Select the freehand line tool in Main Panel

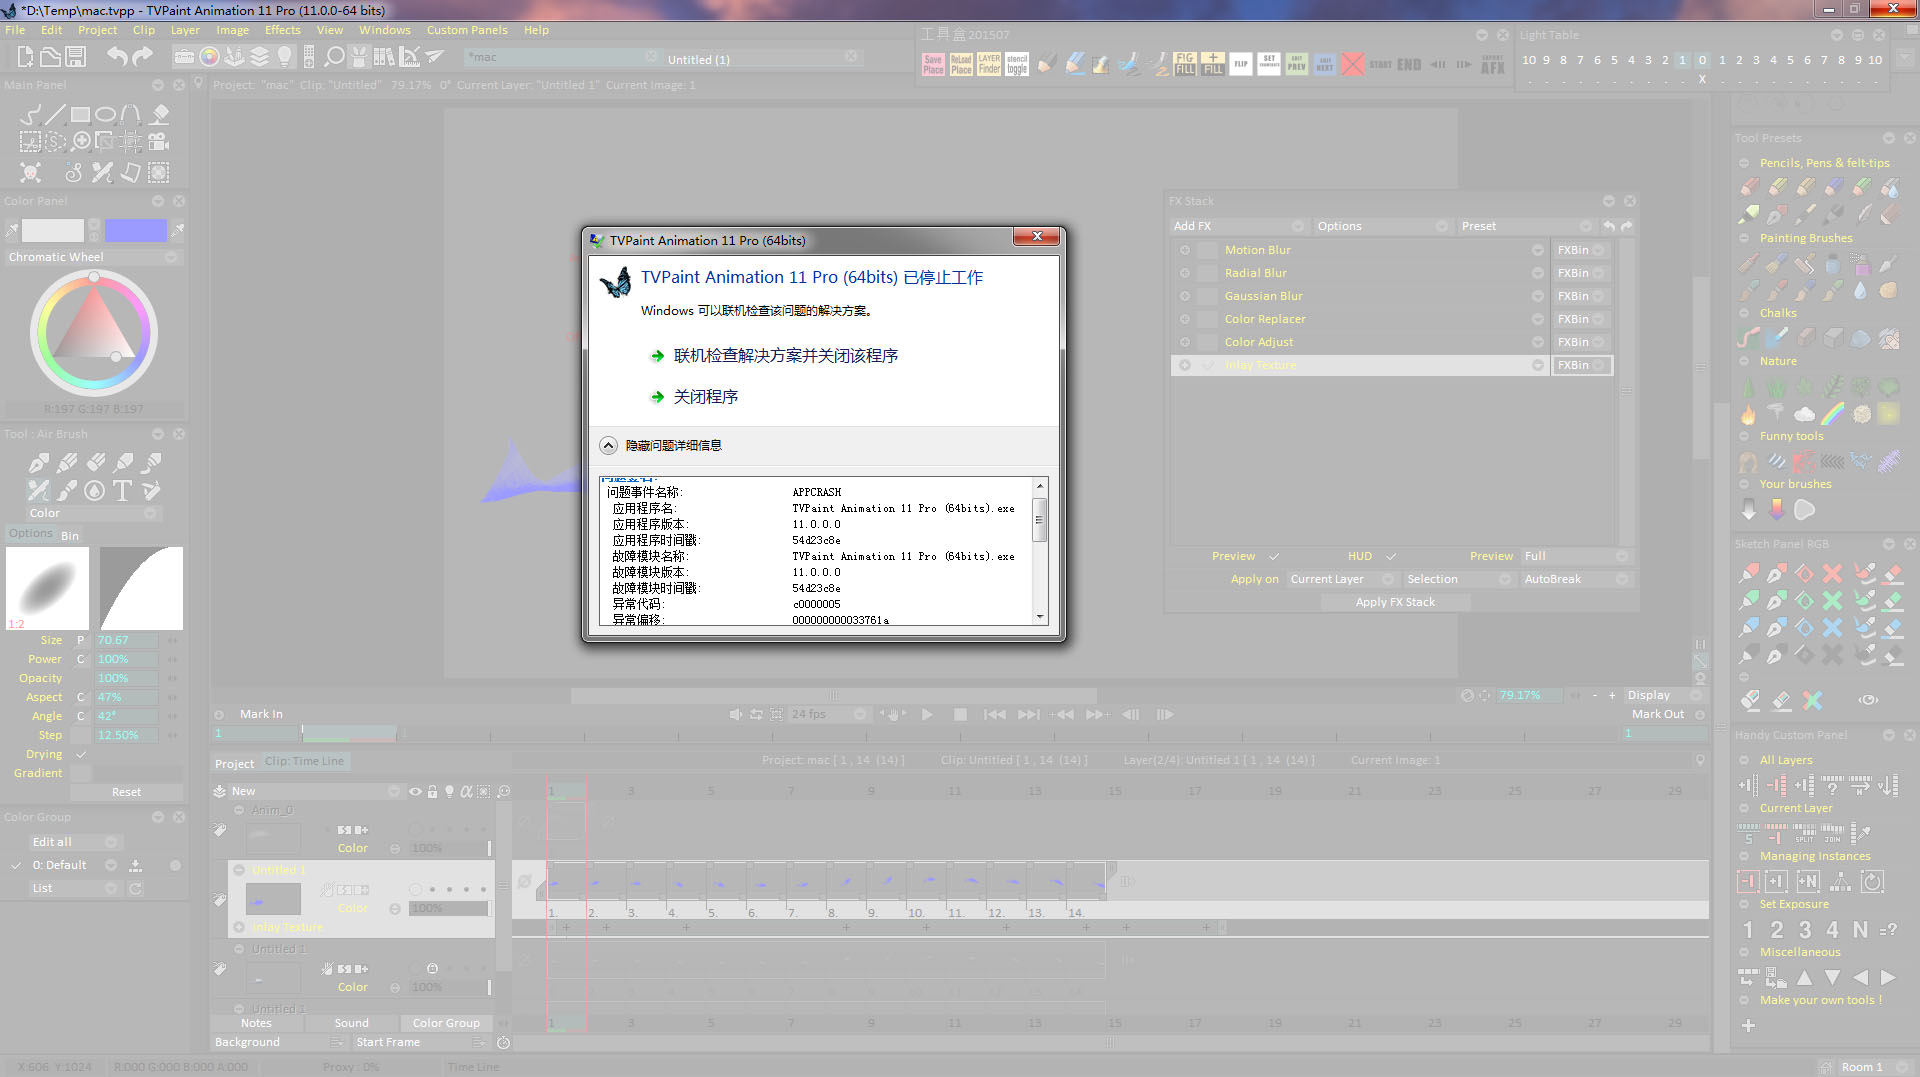coord(30,114)
